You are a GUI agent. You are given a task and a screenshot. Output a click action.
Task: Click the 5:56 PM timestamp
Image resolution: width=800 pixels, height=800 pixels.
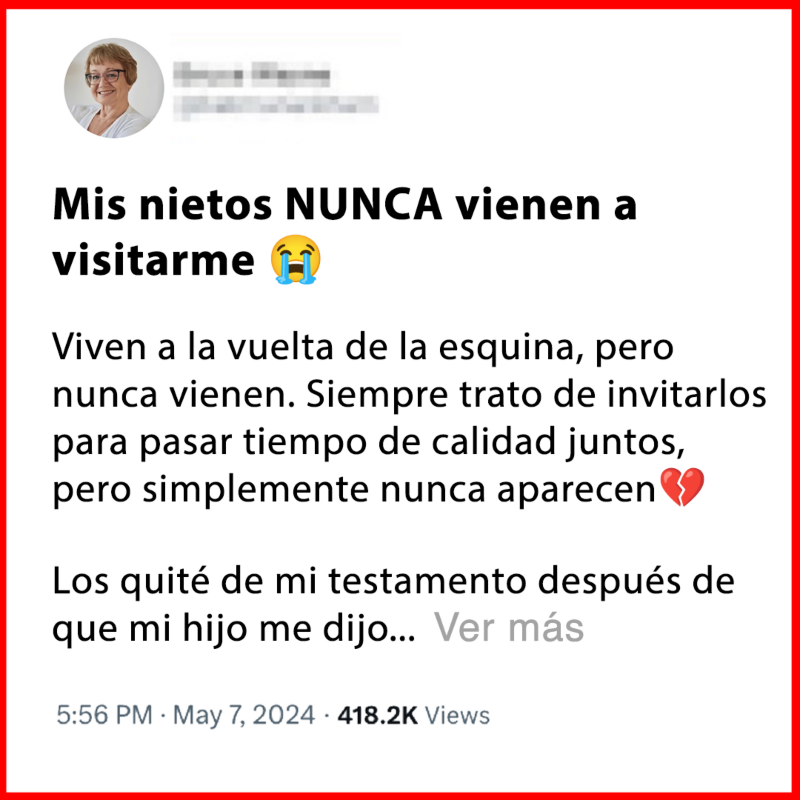pos(104,714)
